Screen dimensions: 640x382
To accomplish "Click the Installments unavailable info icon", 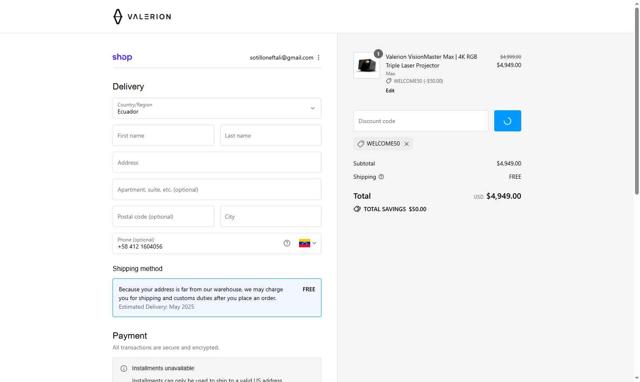I will point(124,368).
